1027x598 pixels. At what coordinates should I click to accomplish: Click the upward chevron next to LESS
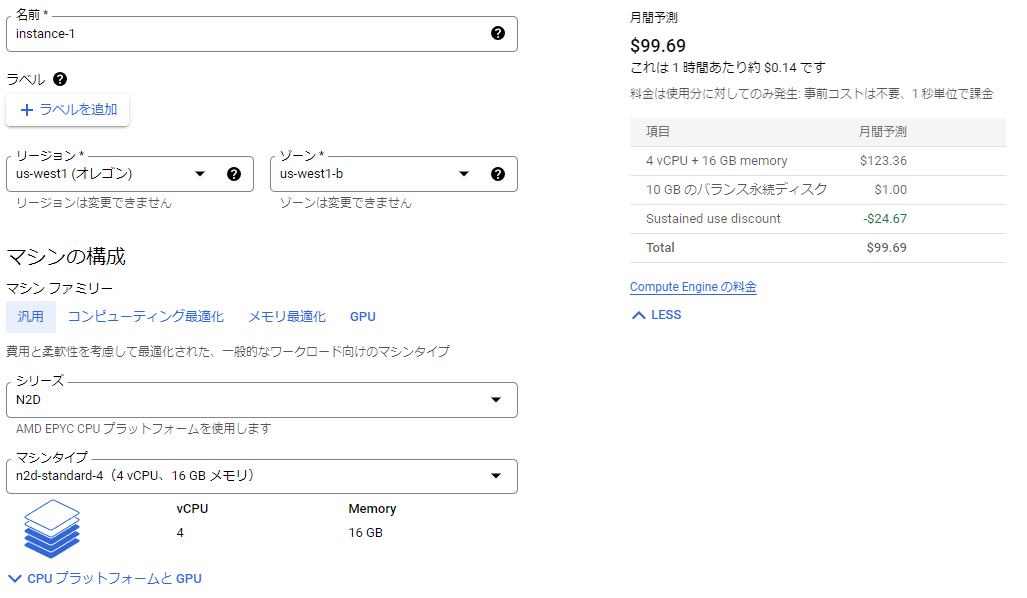pyautogui.click(x=637, y=314)
